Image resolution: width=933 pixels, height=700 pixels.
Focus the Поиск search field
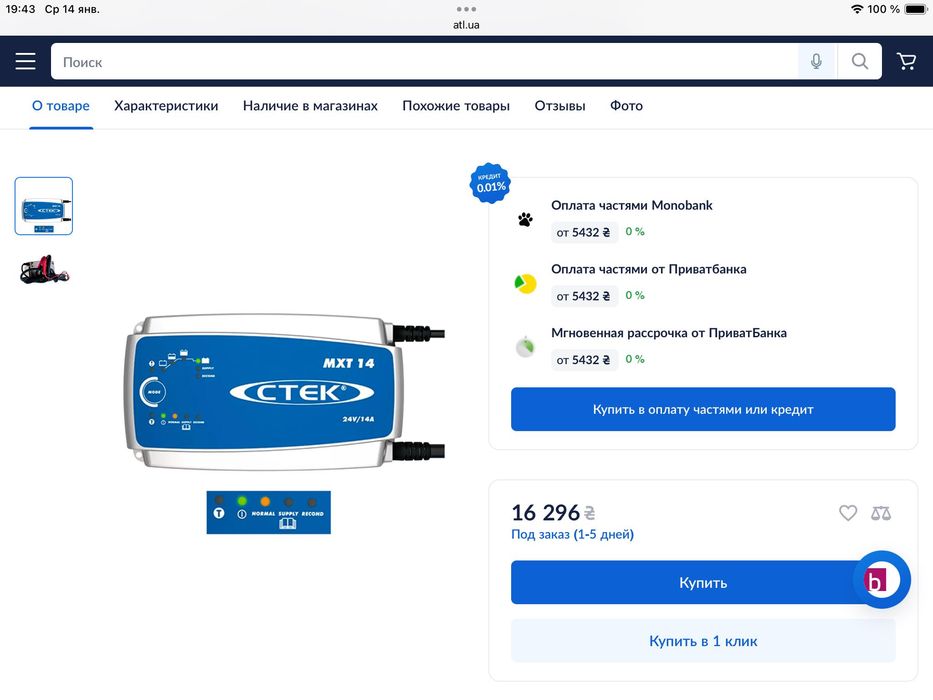click(424, 61)
